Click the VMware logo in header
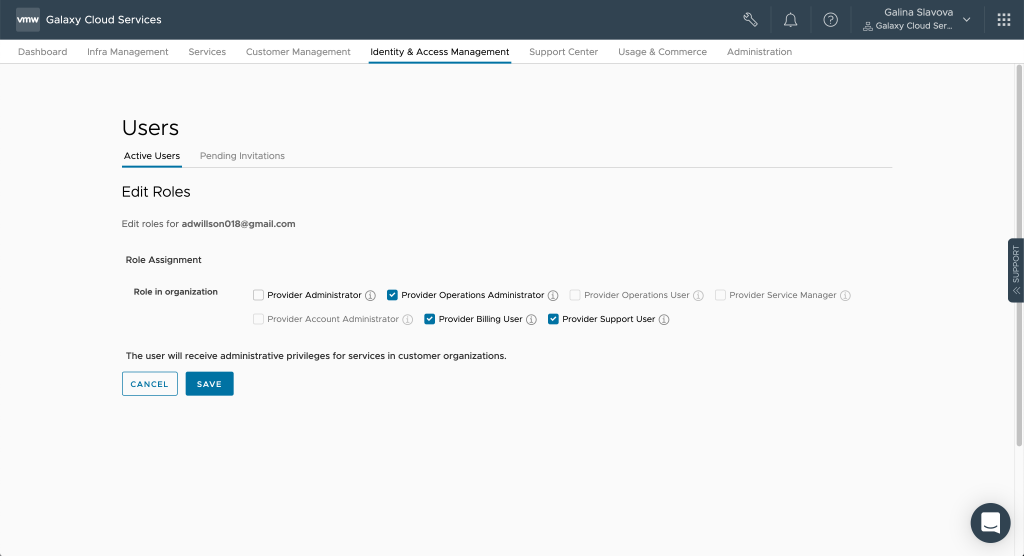Viewport: 1024px width, 556px height. pyautogui.click(x=27, y=19)
